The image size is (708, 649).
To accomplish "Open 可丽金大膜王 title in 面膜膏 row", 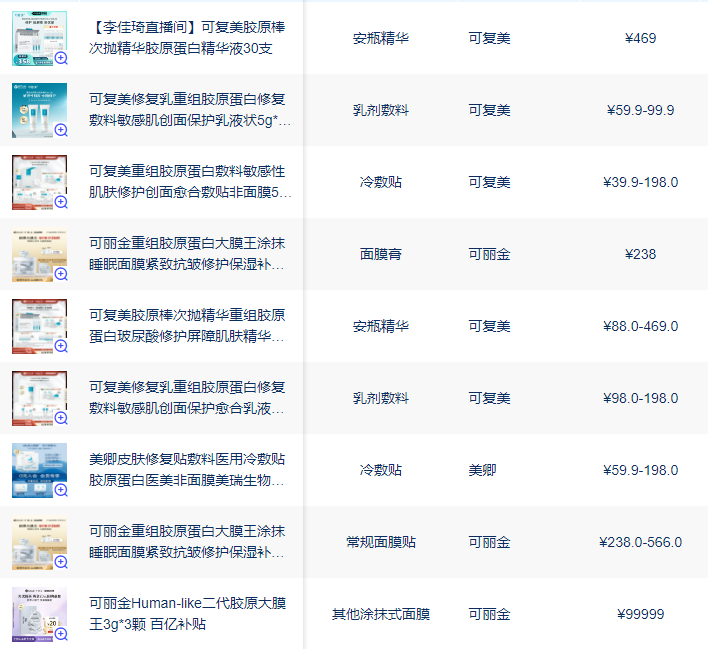I will (187, 254).
